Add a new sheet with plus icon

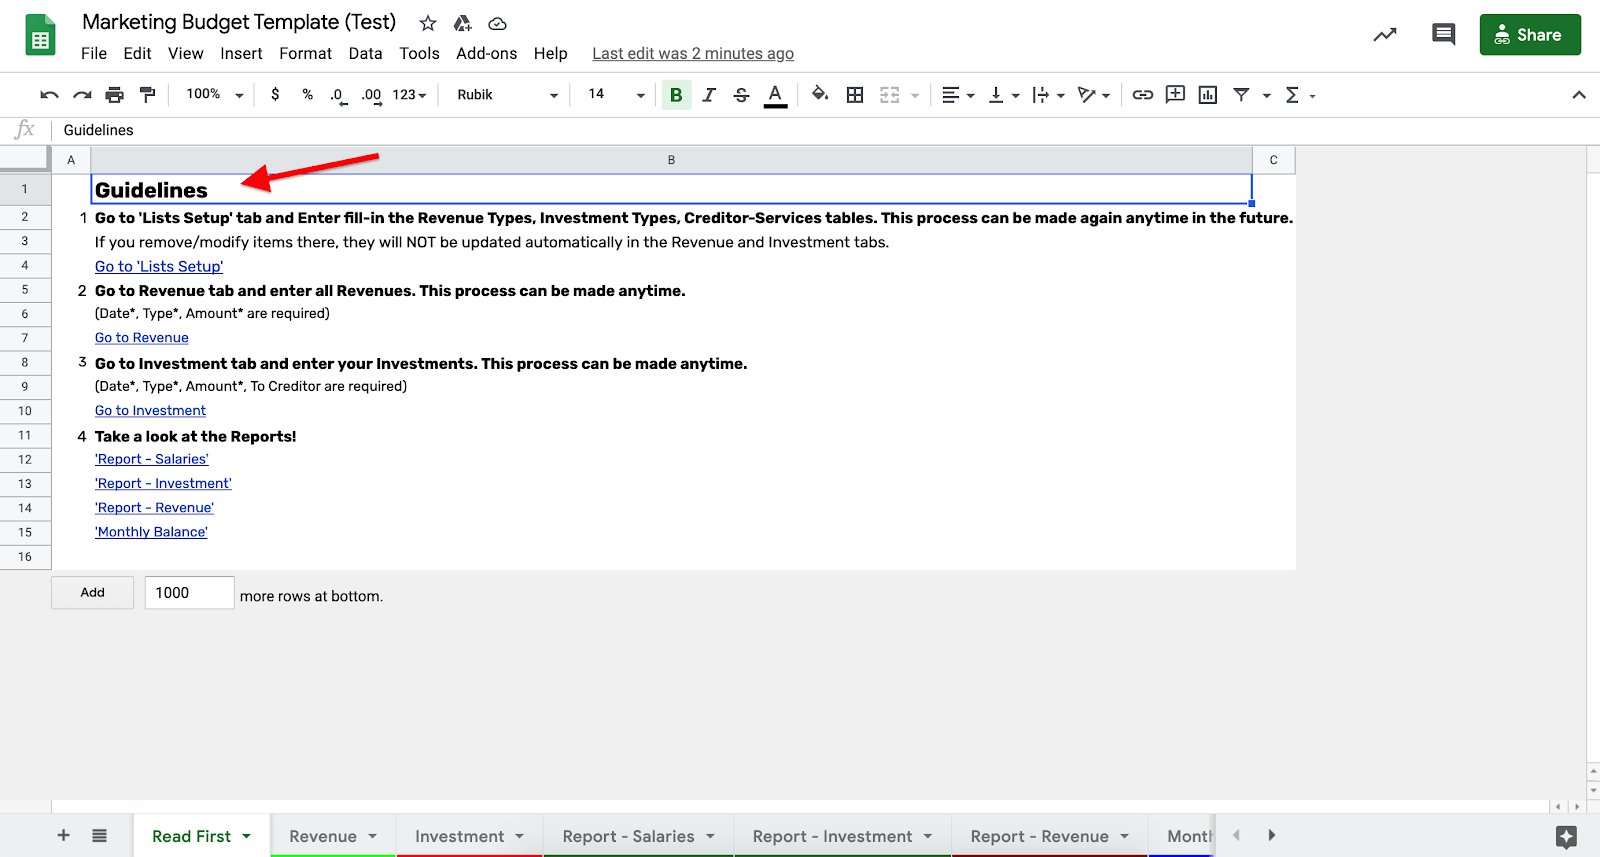point(63,835)
